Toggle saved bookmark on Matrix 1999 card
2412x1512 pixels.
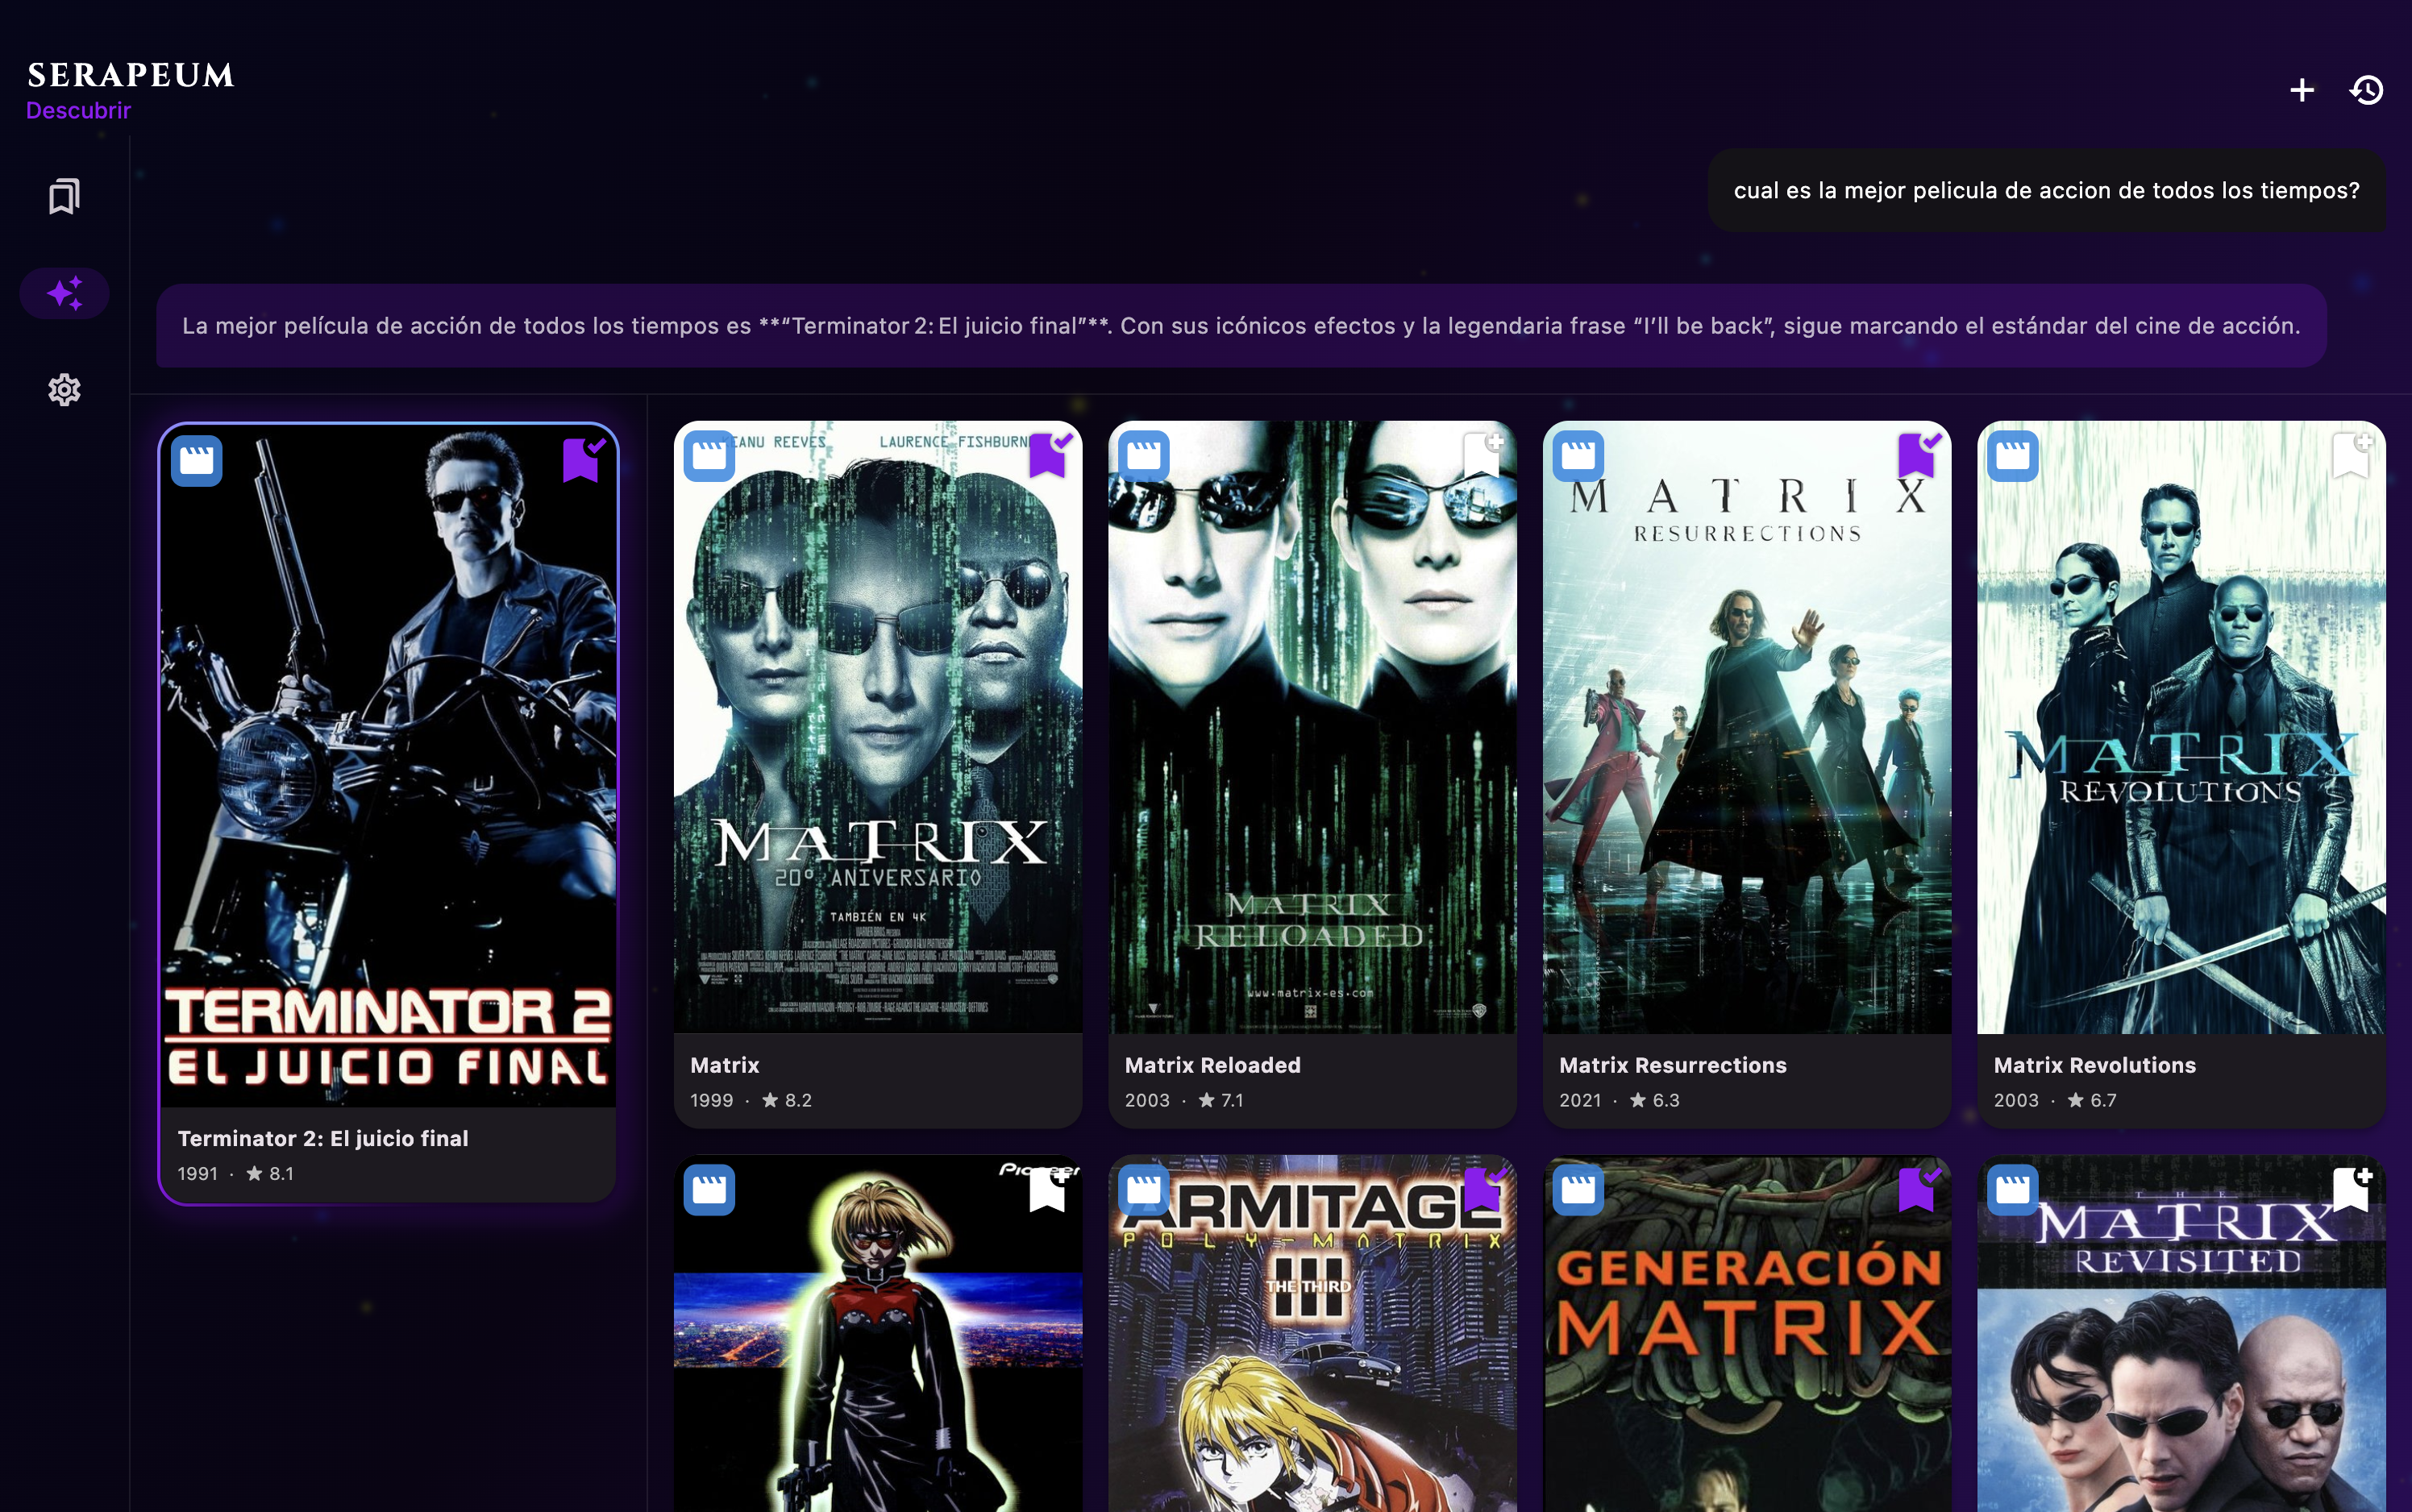1049,455
